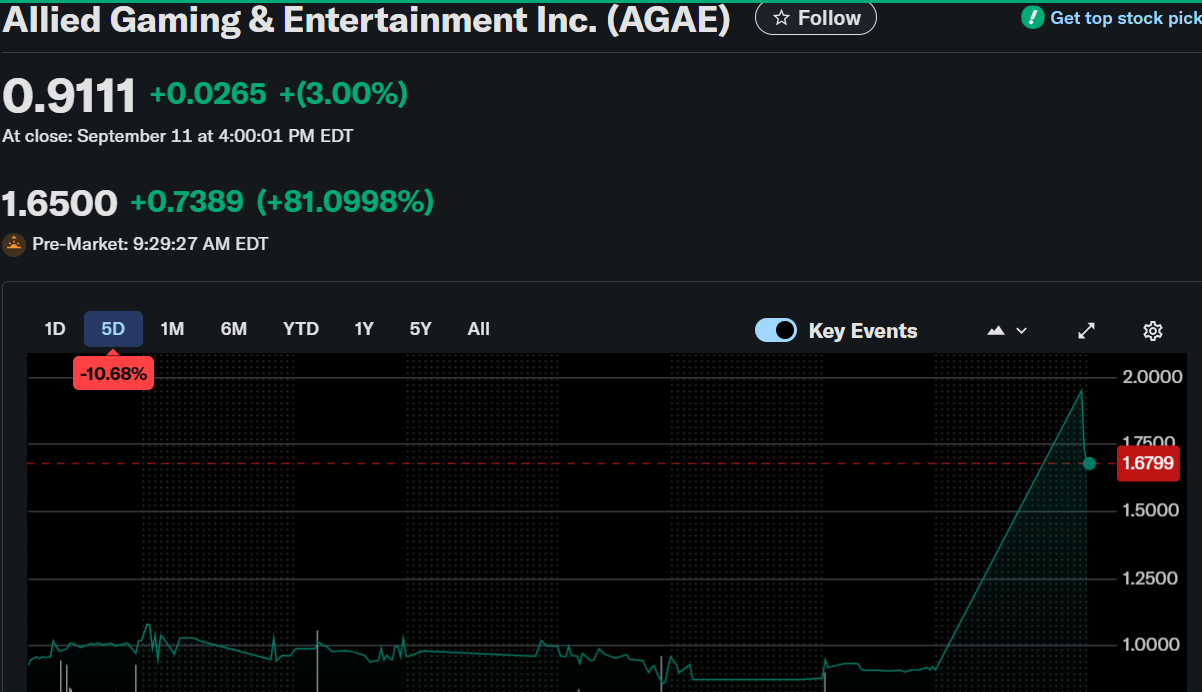Open chart settings gear

pos(1152,330)
